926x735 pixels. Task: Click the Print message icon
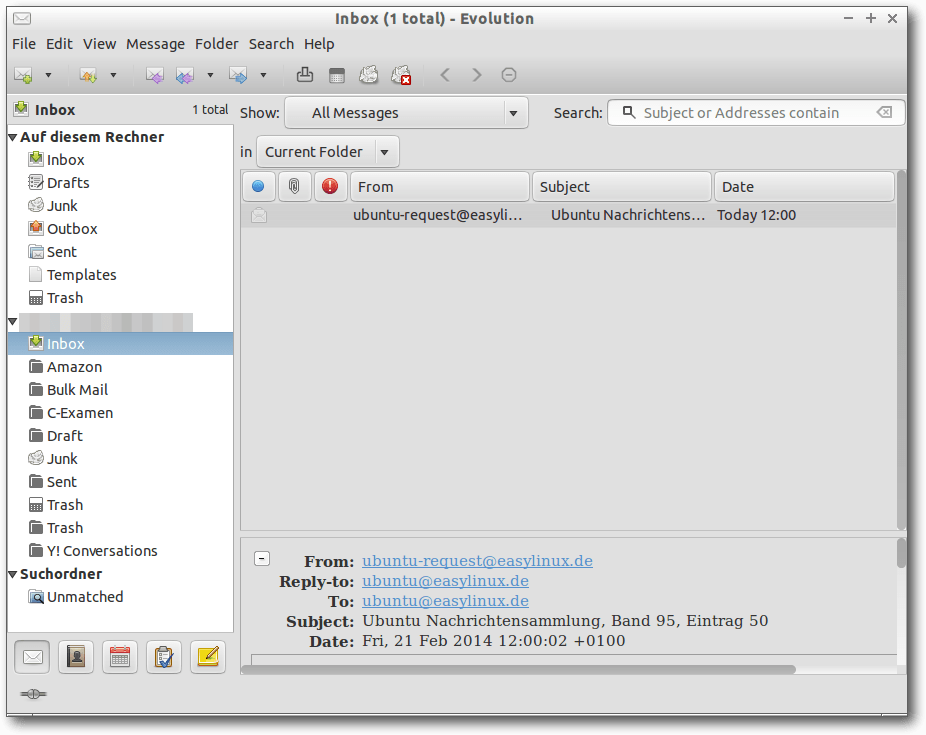coord(305,75)
